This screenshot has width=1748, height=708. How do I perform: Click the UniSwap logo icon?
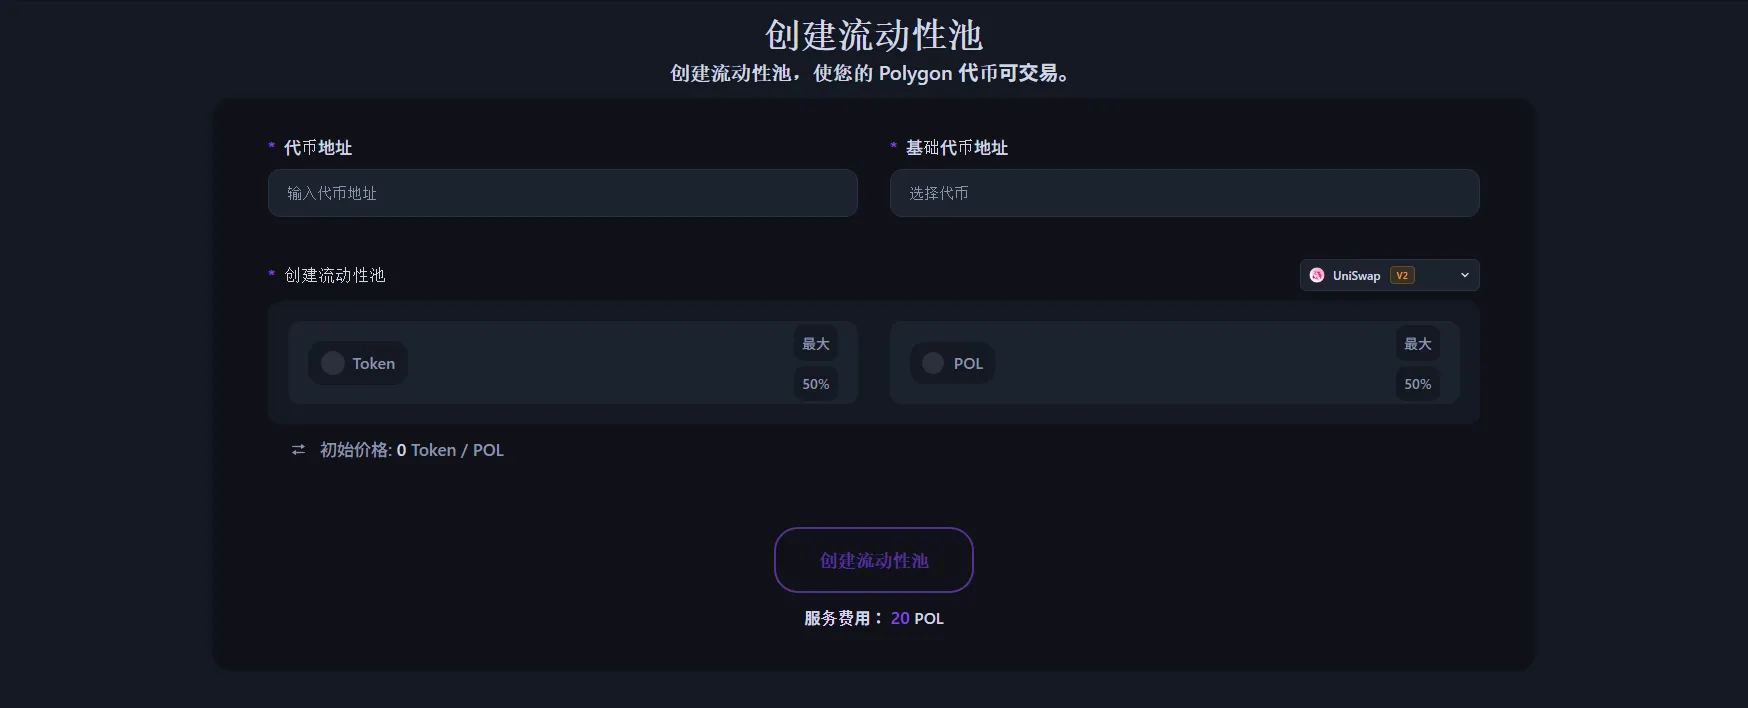pyautogui.click(x=1317, y=275)
